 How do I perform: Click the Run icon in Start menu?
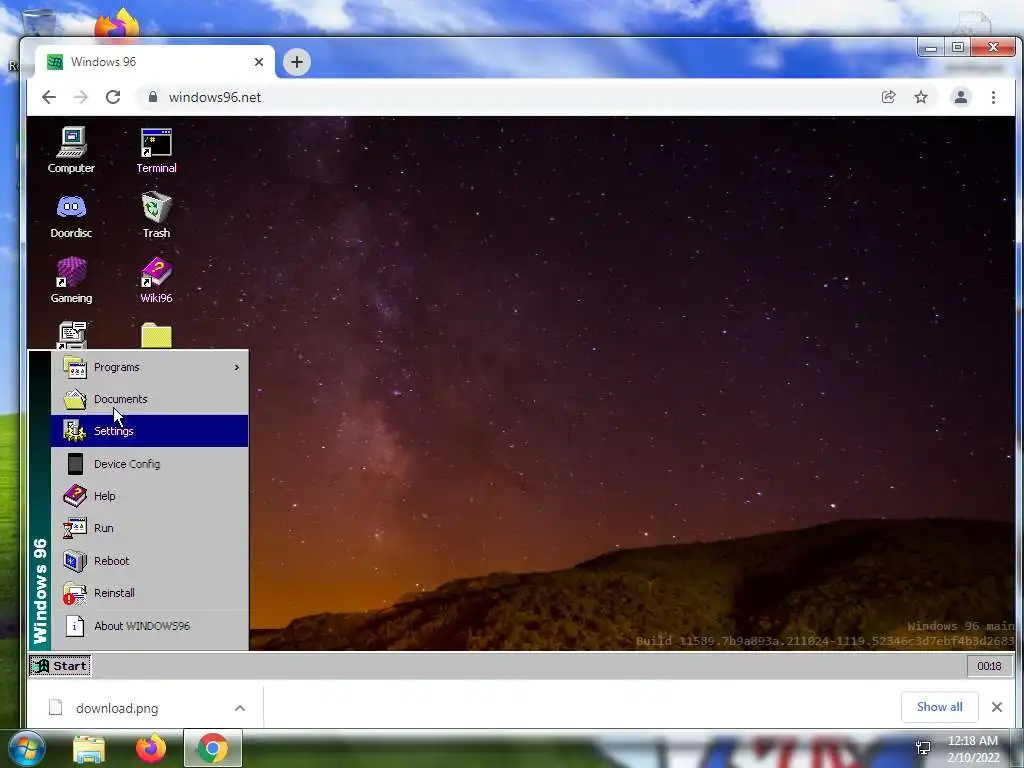[75, 528]
